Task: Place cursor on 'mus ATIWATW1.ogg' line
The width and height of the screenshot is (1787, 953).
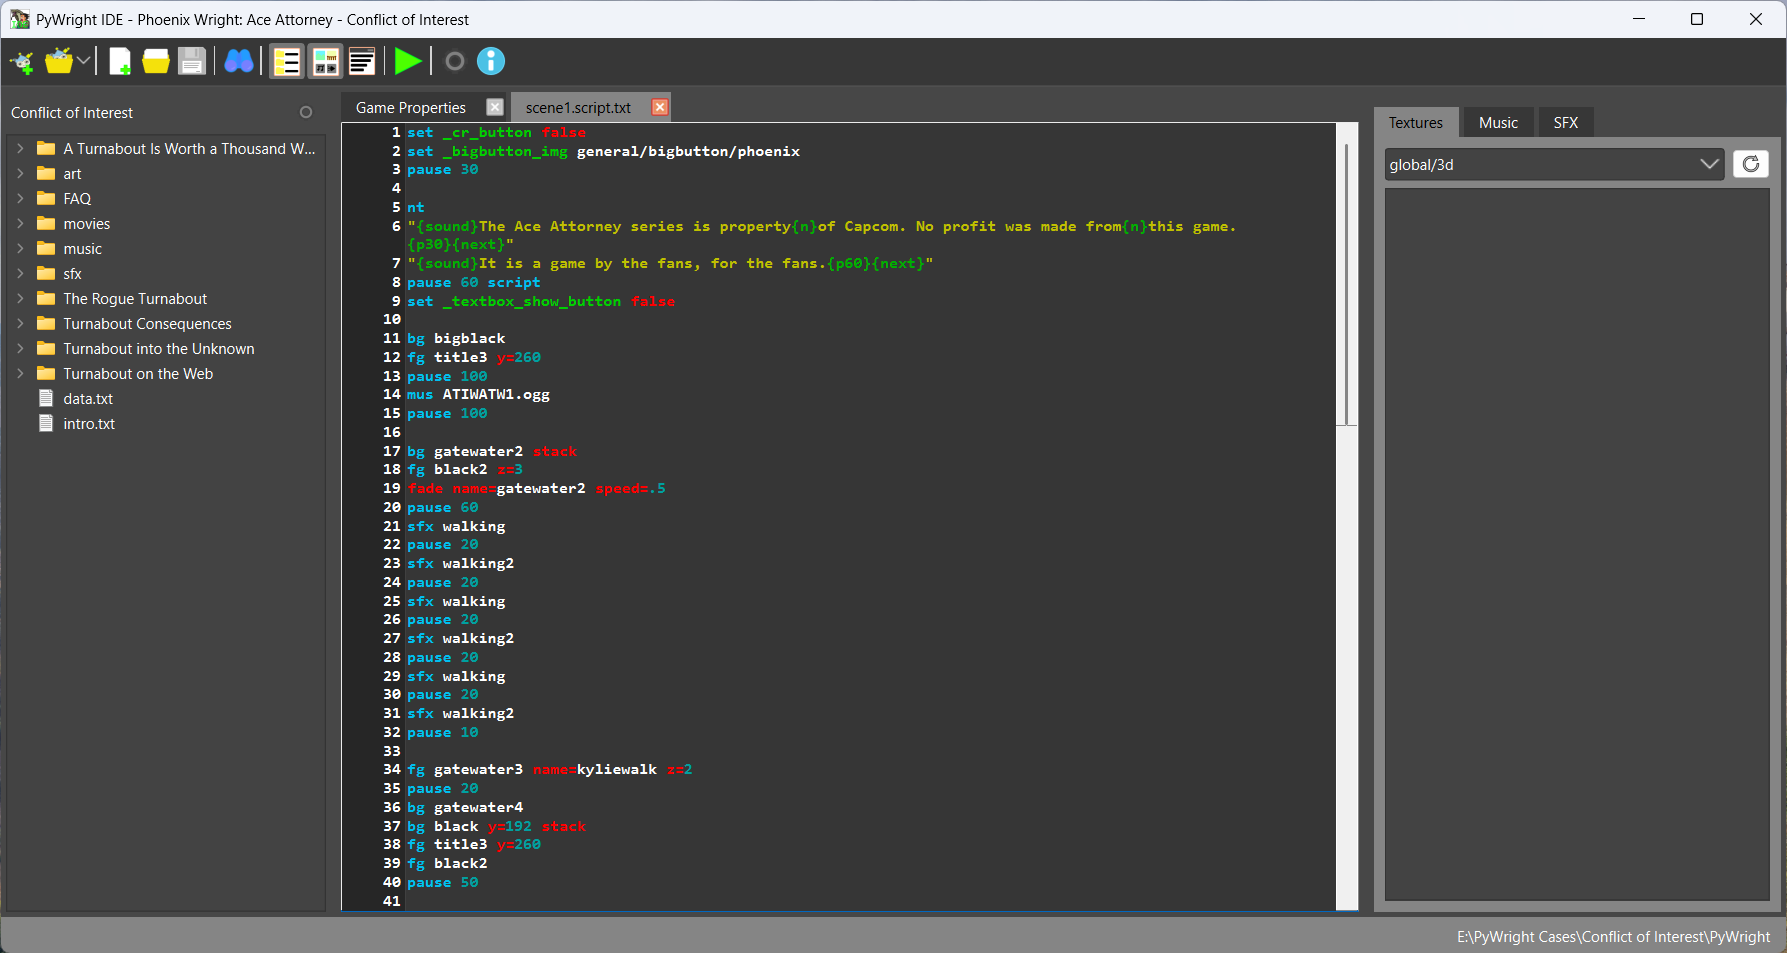Action: 478,395
